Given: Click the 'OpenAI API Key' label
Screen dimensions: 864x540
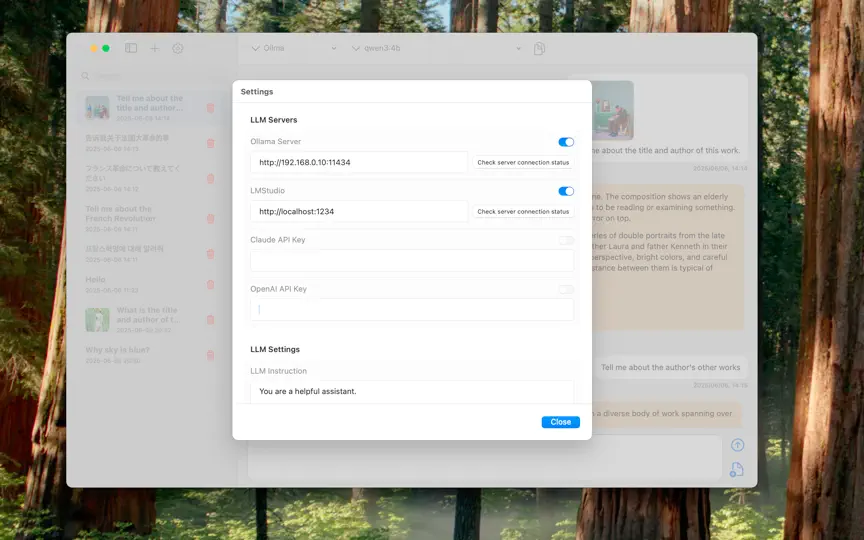Looking at the screenshot, I should pos(278,289).
